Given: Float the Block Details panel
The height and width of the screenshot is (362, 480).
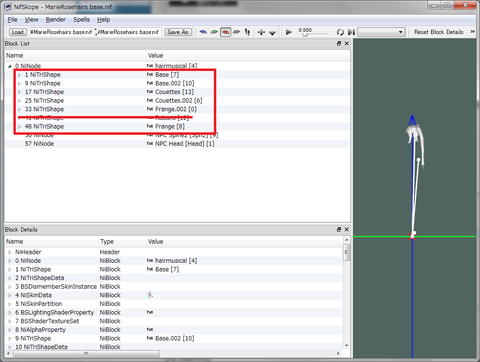Looking at the screenshot, I should (x=339, y=229).
